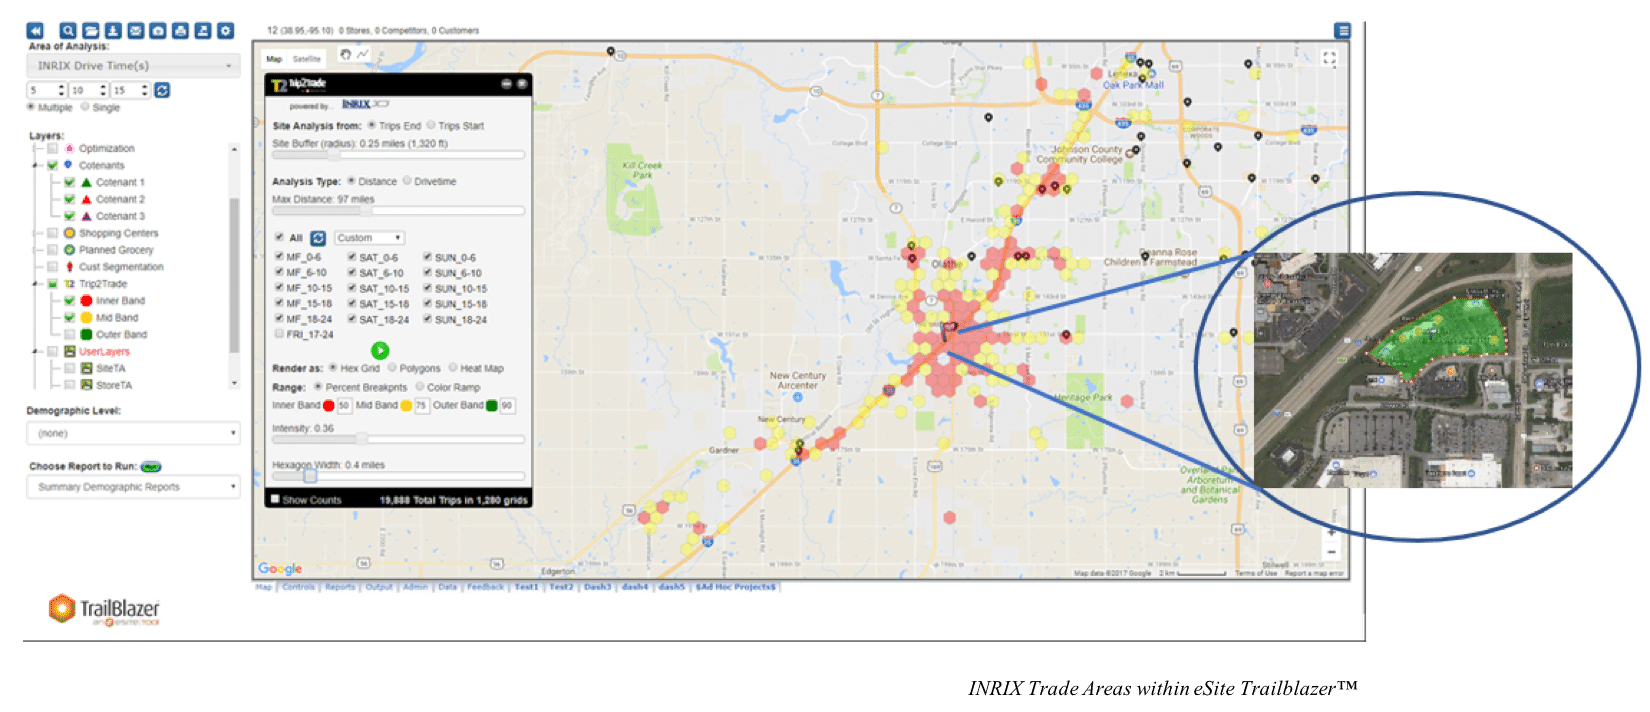1650x712 pixels.
Task: Open the Custom time preset dropdown
Action: pyautogui.click(x=369, y=238)
